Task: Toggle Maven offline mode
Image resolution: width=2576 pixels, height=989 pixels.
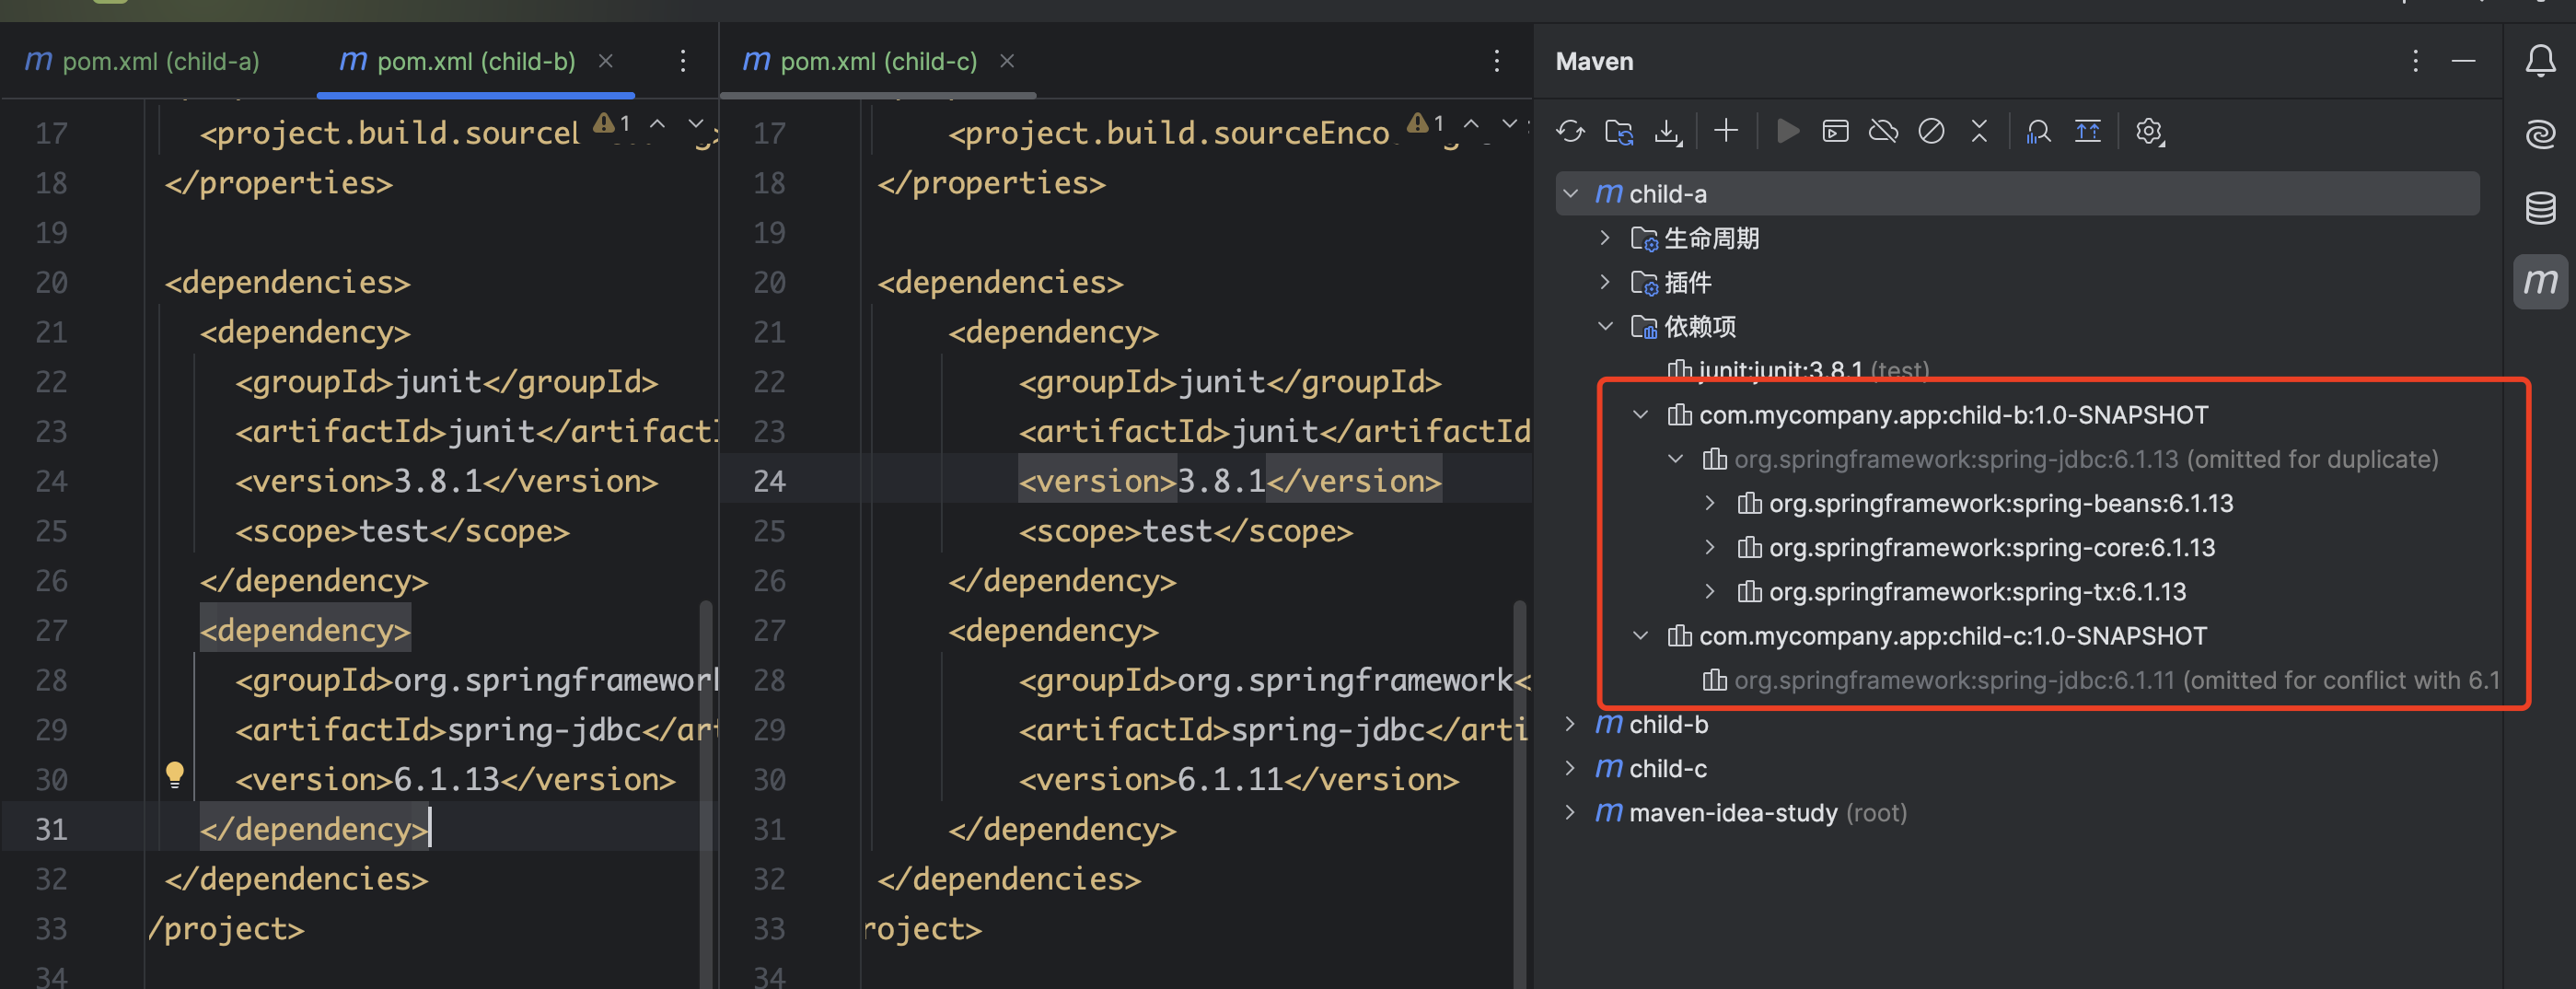Action: (x=1883, y=131)
